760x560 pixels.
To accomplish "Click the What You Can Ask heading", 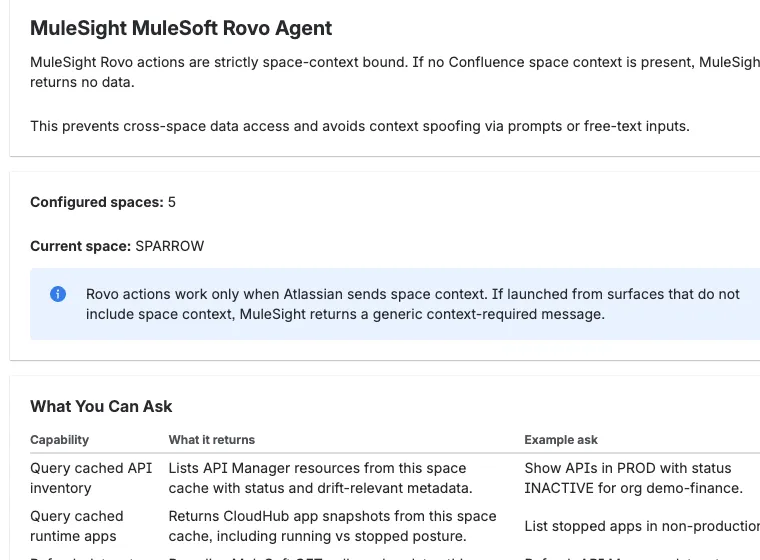I will coord(101,406).
